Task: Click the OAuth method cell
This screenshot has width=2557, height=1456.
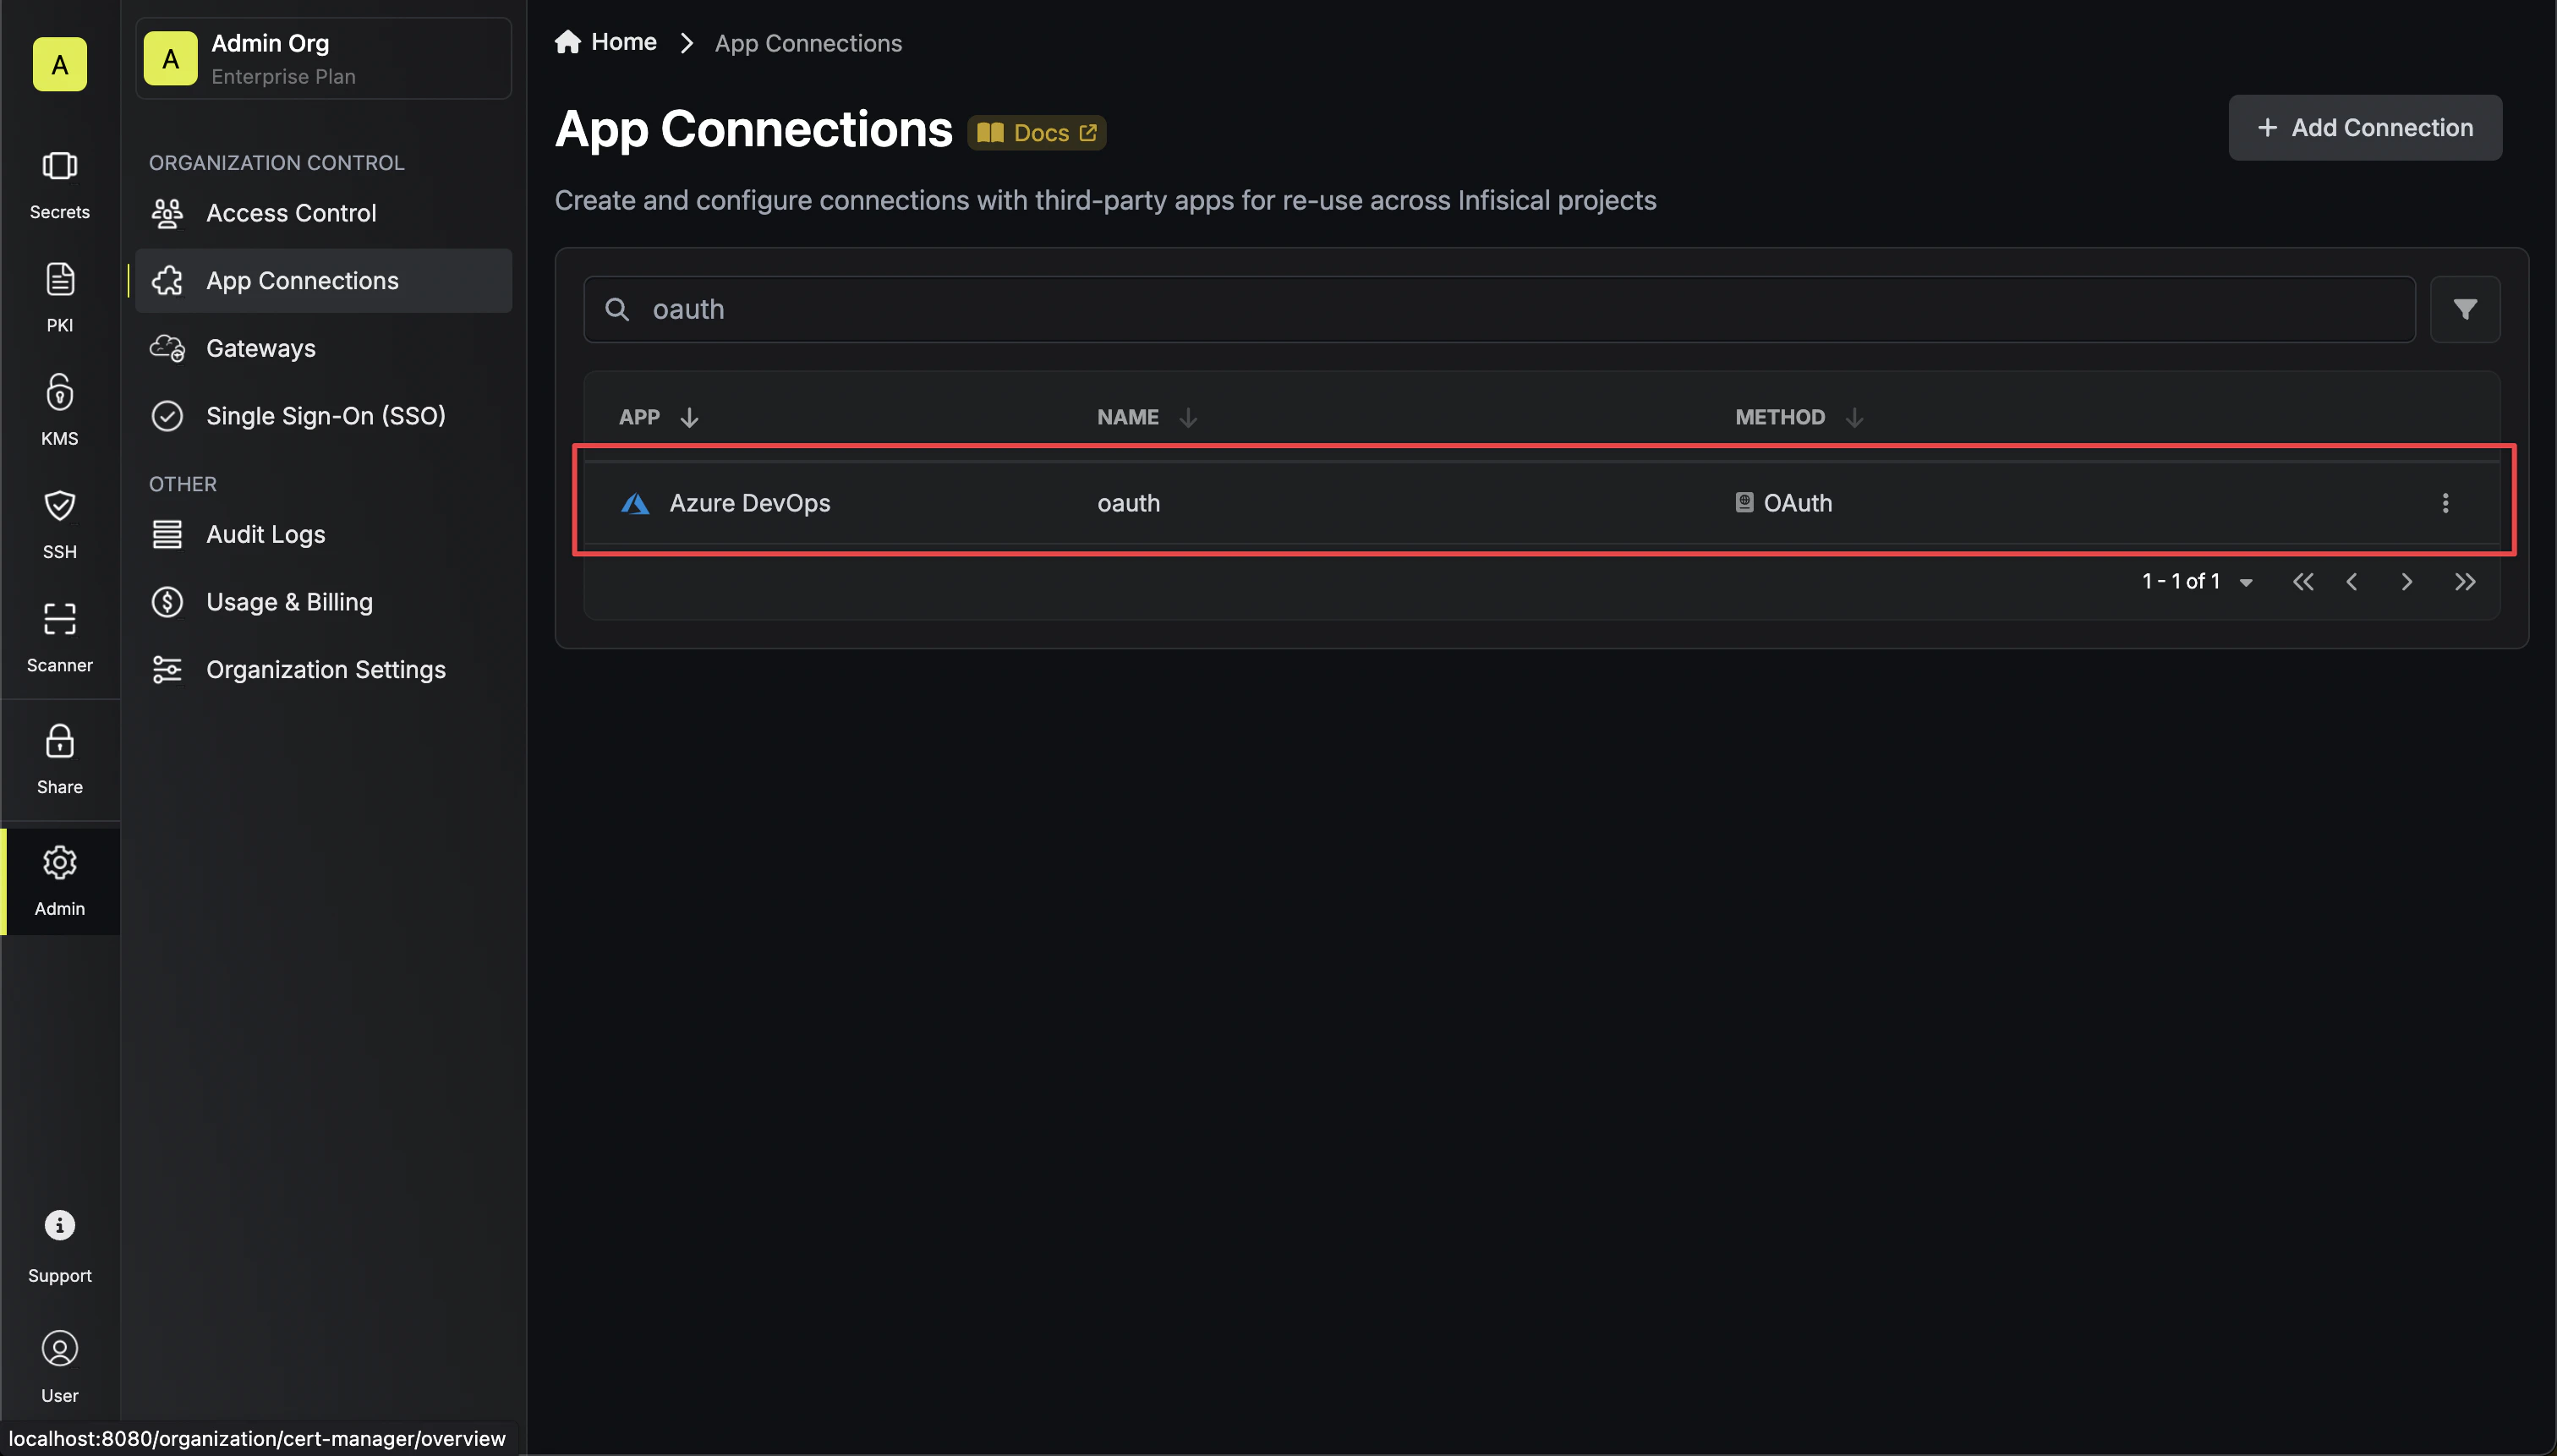Action: point(1783,503)
